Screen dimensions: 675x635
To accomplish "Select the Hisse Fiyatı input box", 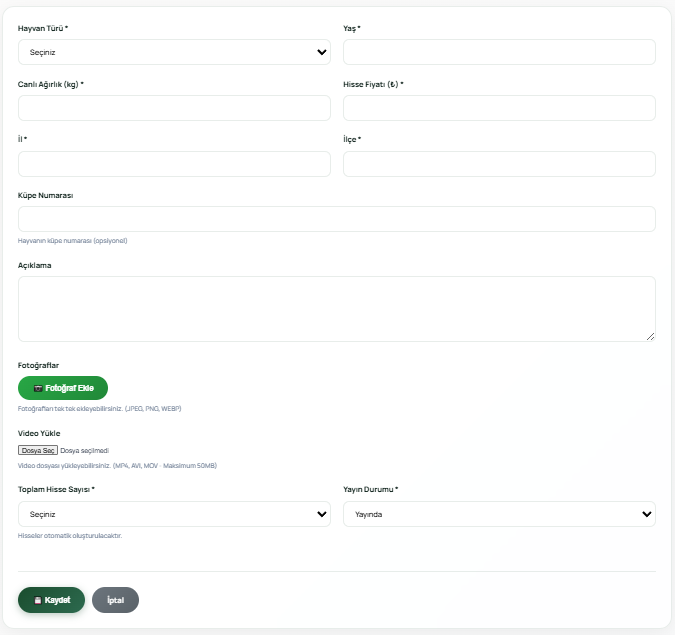I will tap(498, 108).
